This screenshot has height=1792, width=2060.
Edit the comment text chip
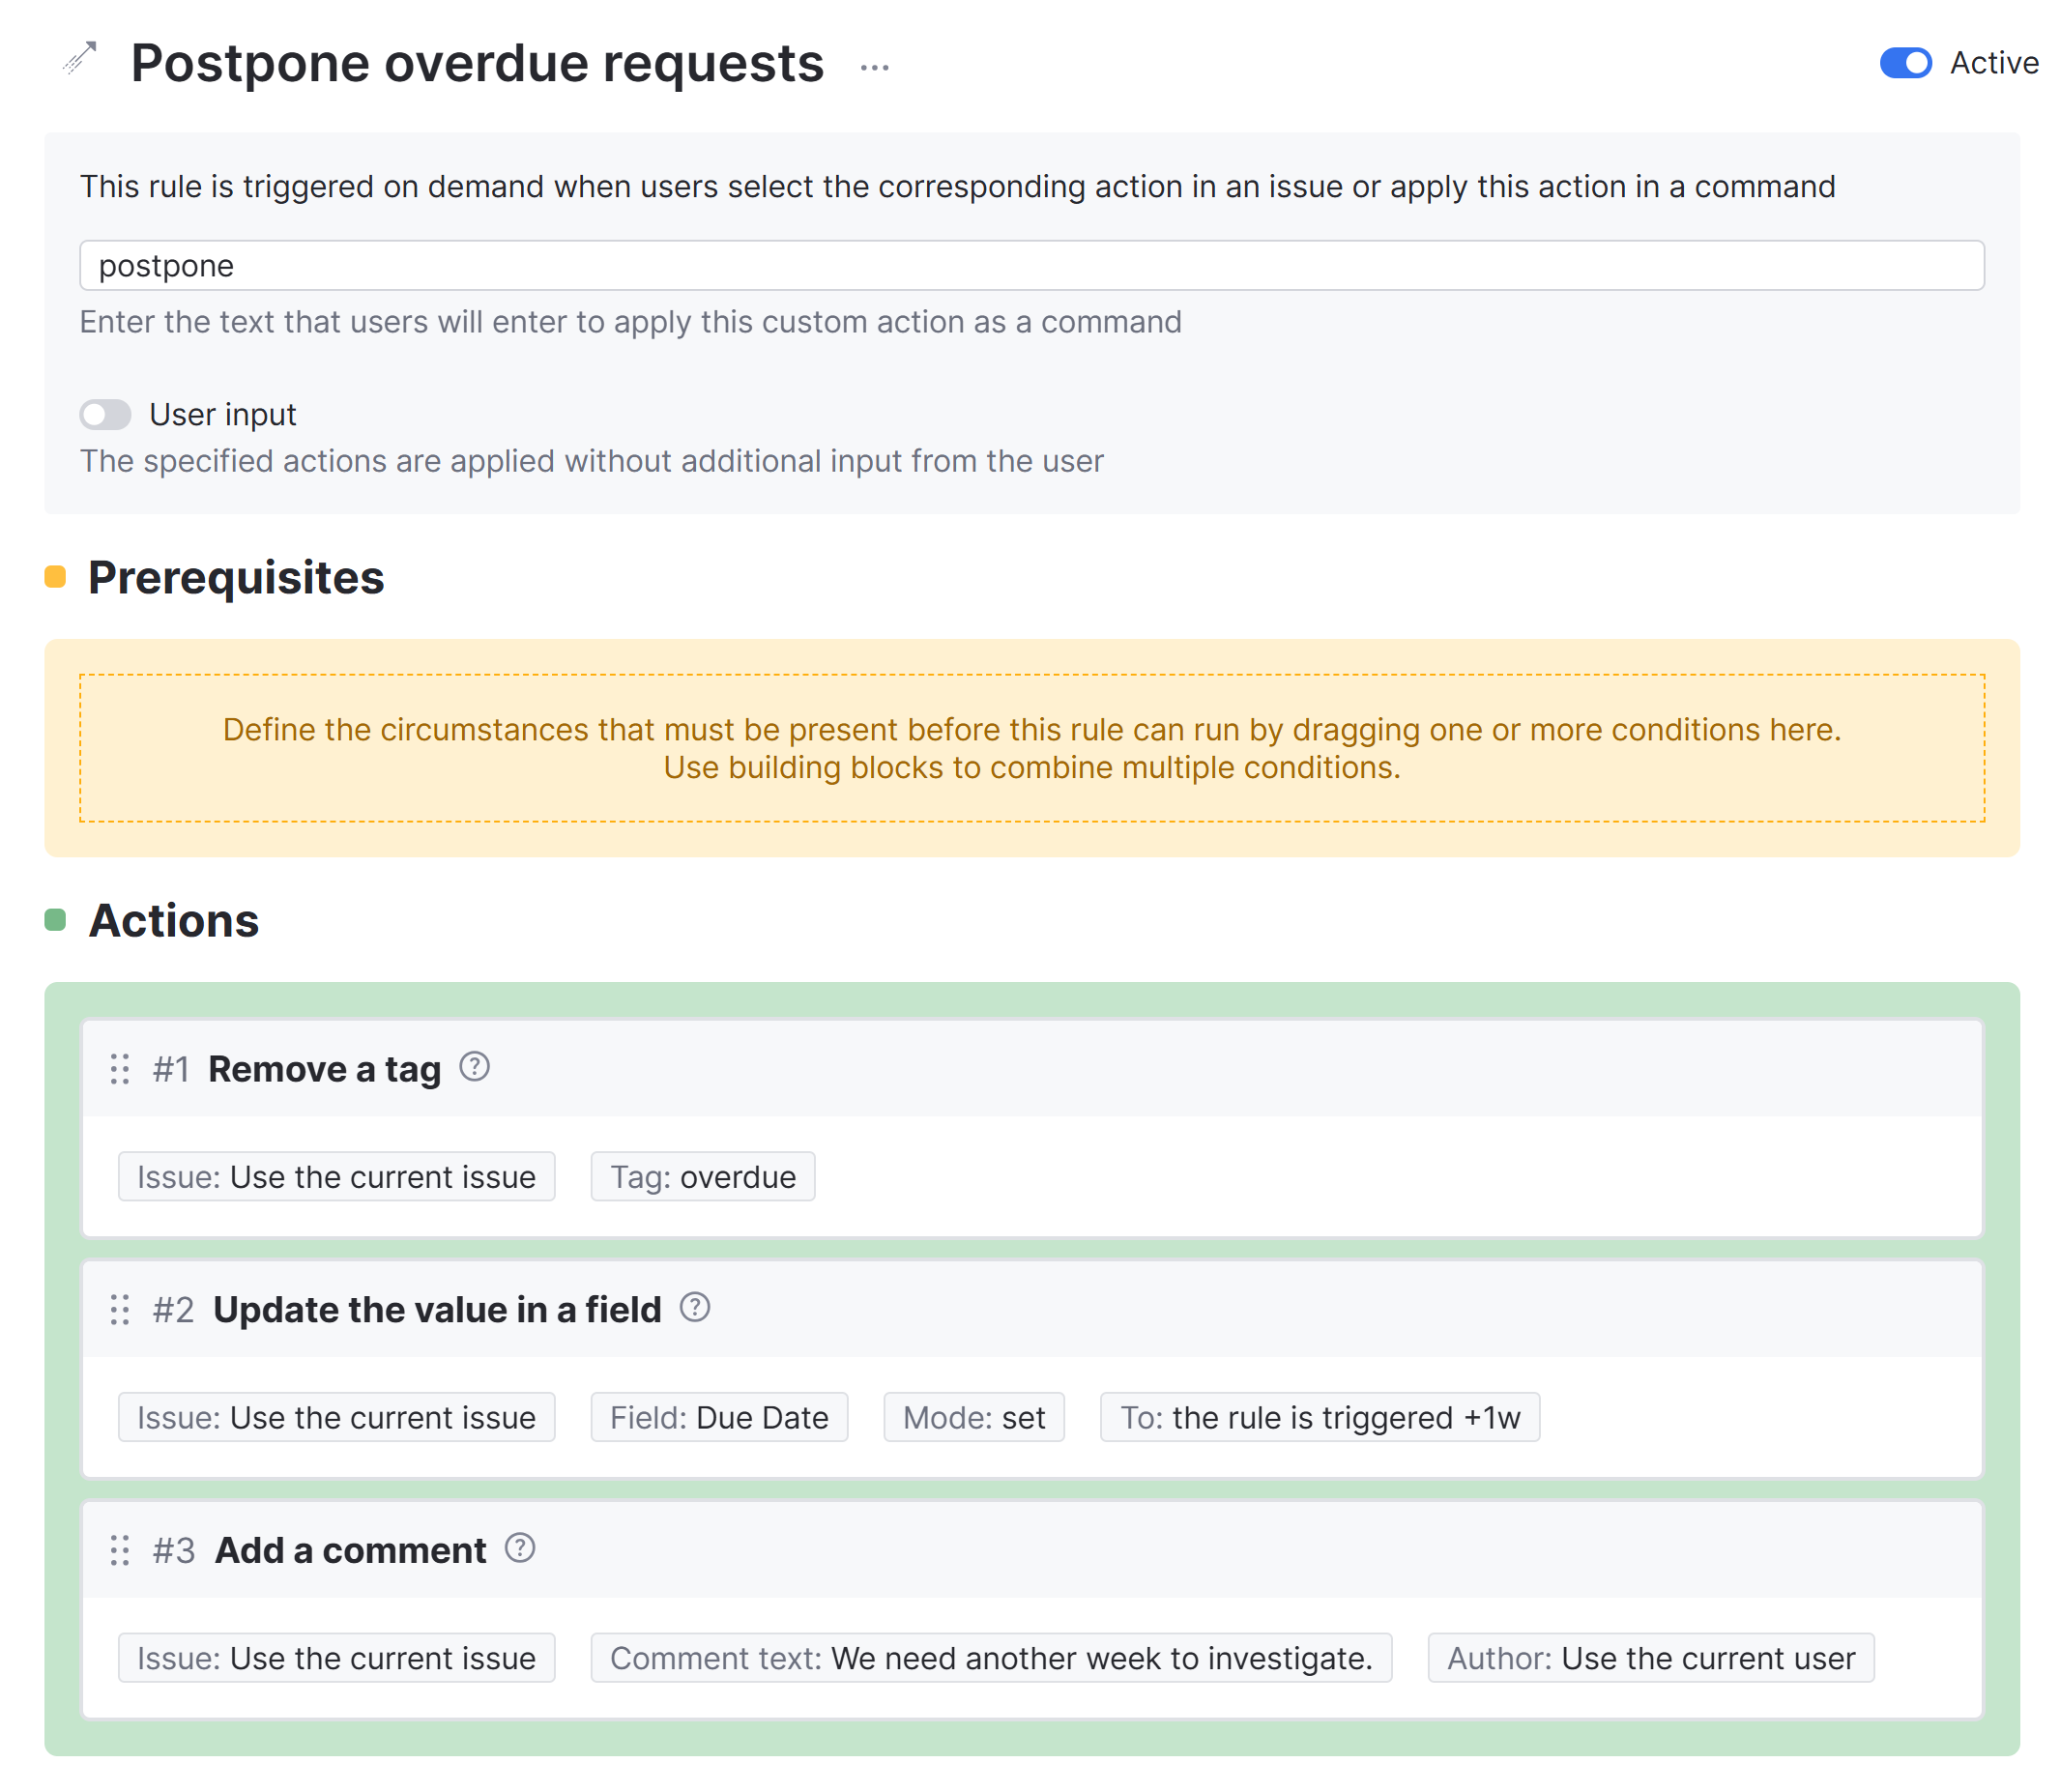pos(992,1658)
